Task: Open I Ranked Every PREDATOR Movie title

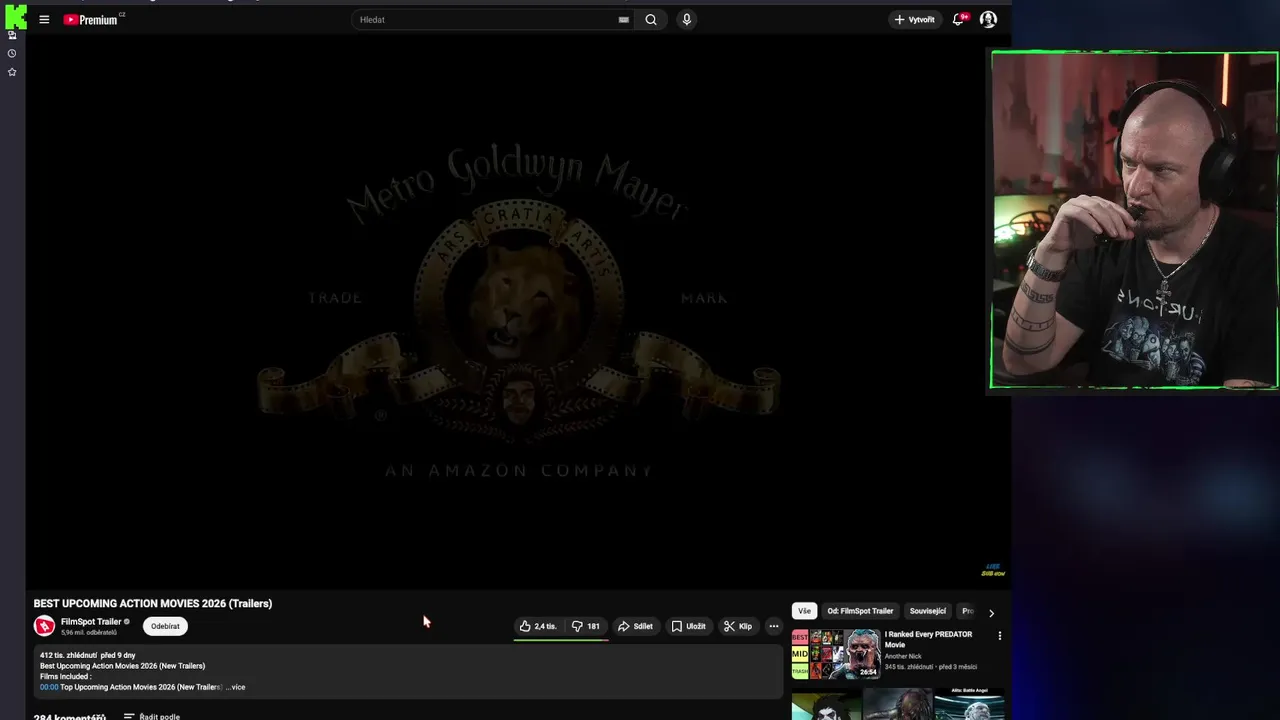Action: (928, 639)
